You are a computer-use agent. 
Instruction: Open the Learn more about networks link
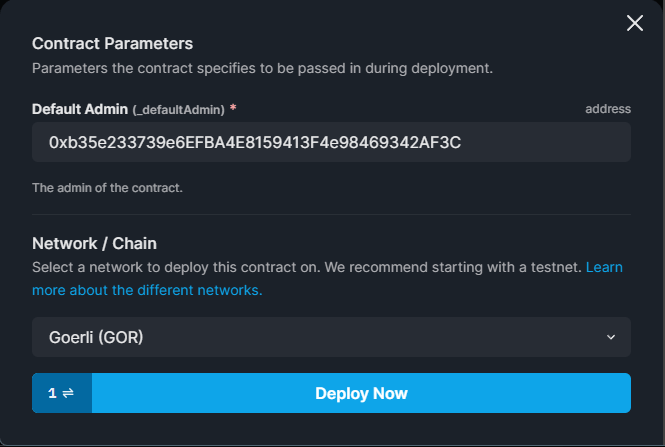point(604,267)
